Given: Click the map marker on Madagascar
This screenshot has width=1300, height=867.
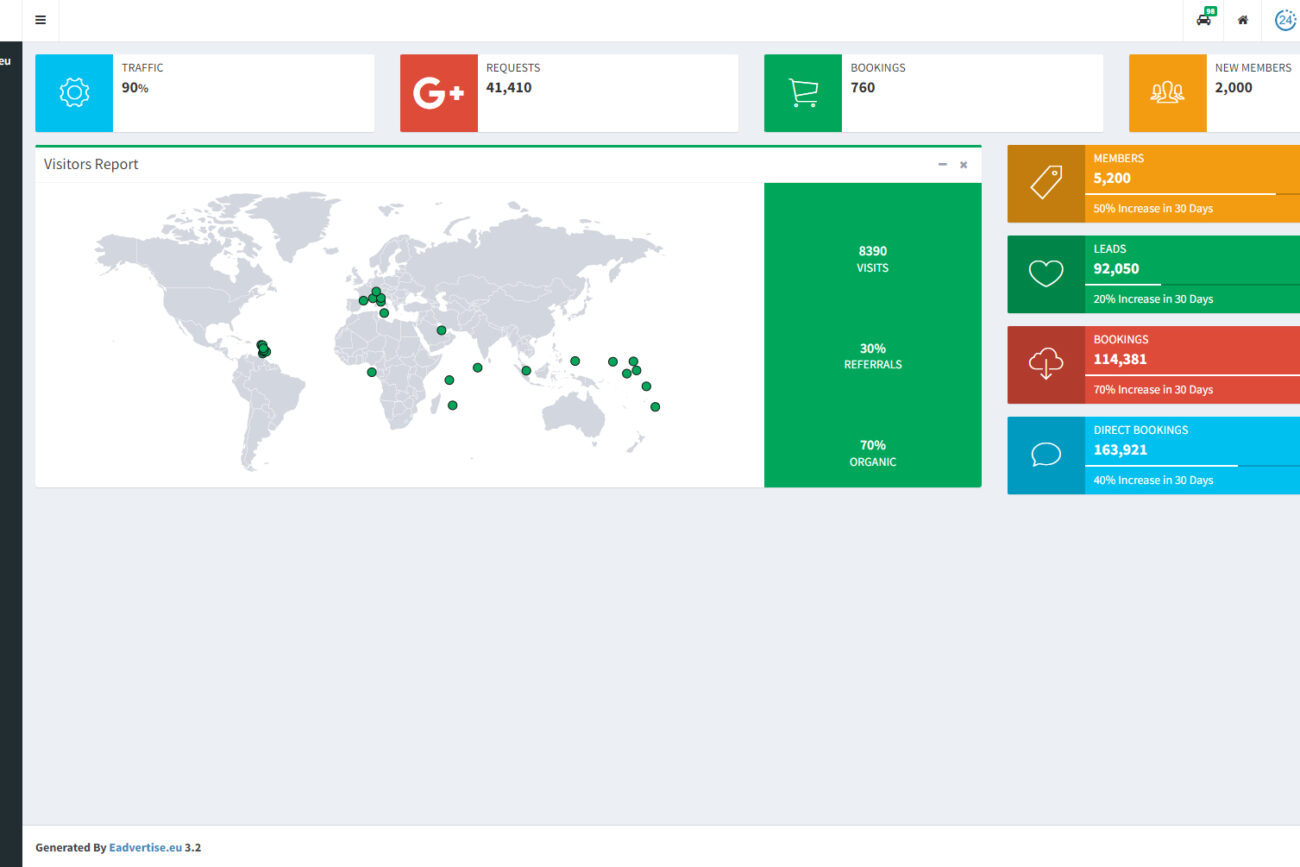Looking at the screenshot, I should click(x=452, y=405).
